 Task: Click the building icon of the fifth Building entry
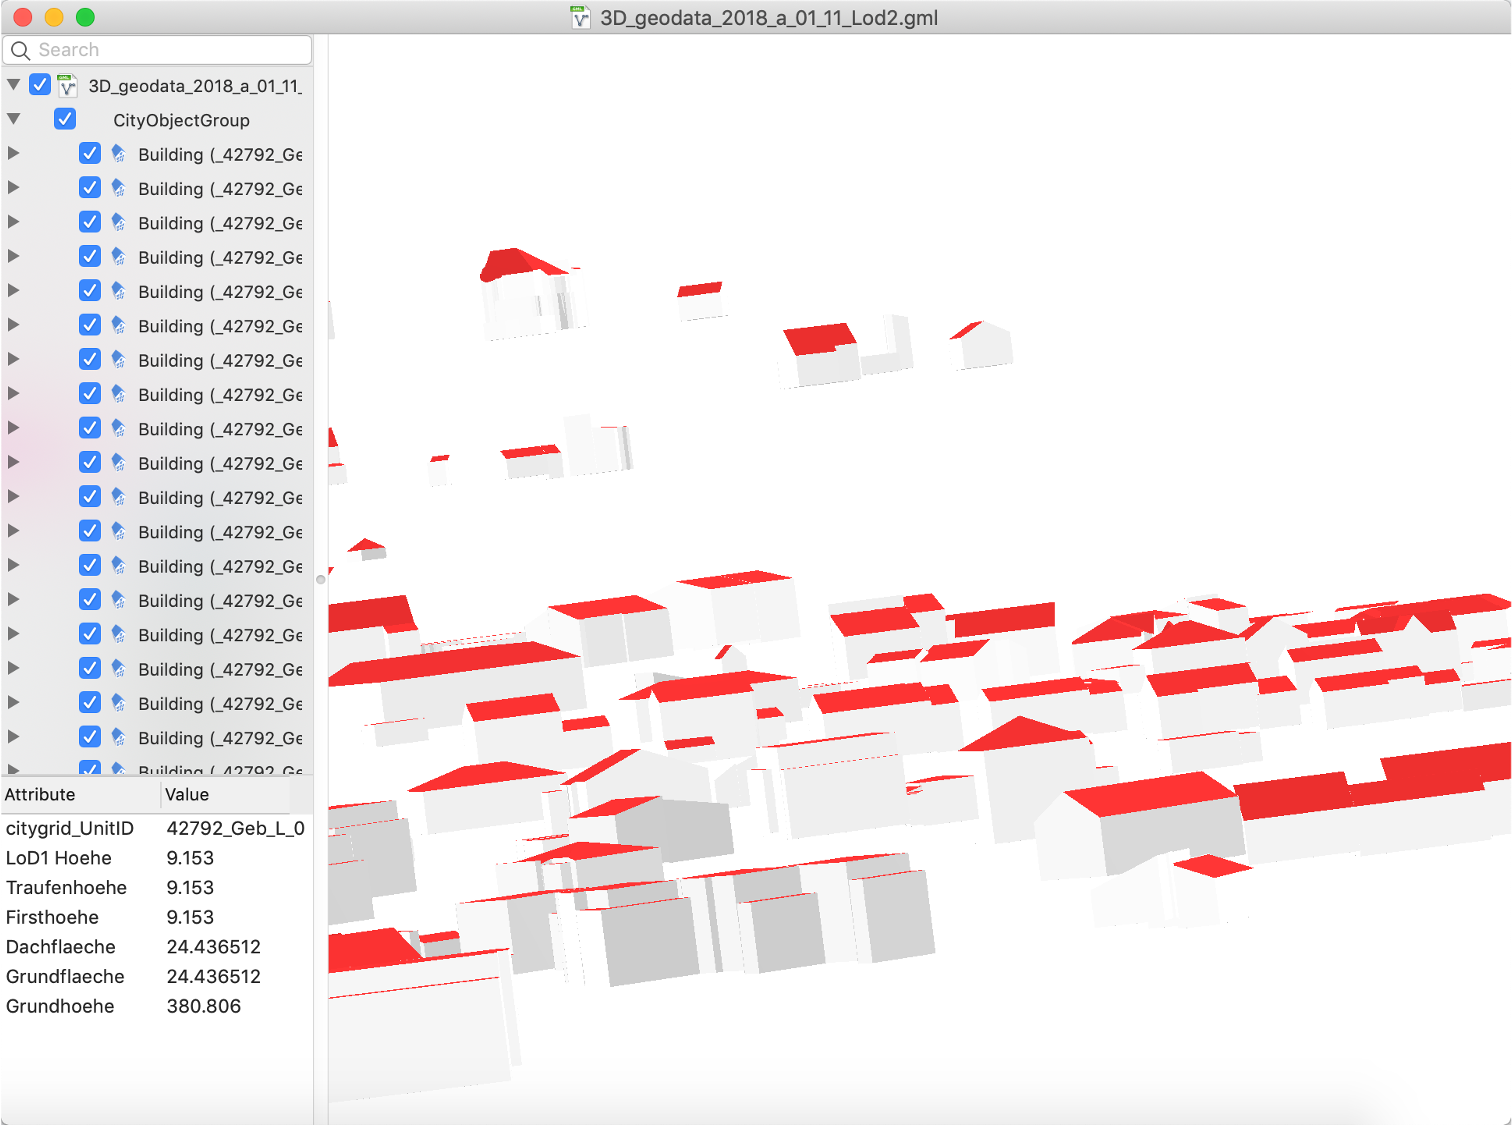point(117,290)
